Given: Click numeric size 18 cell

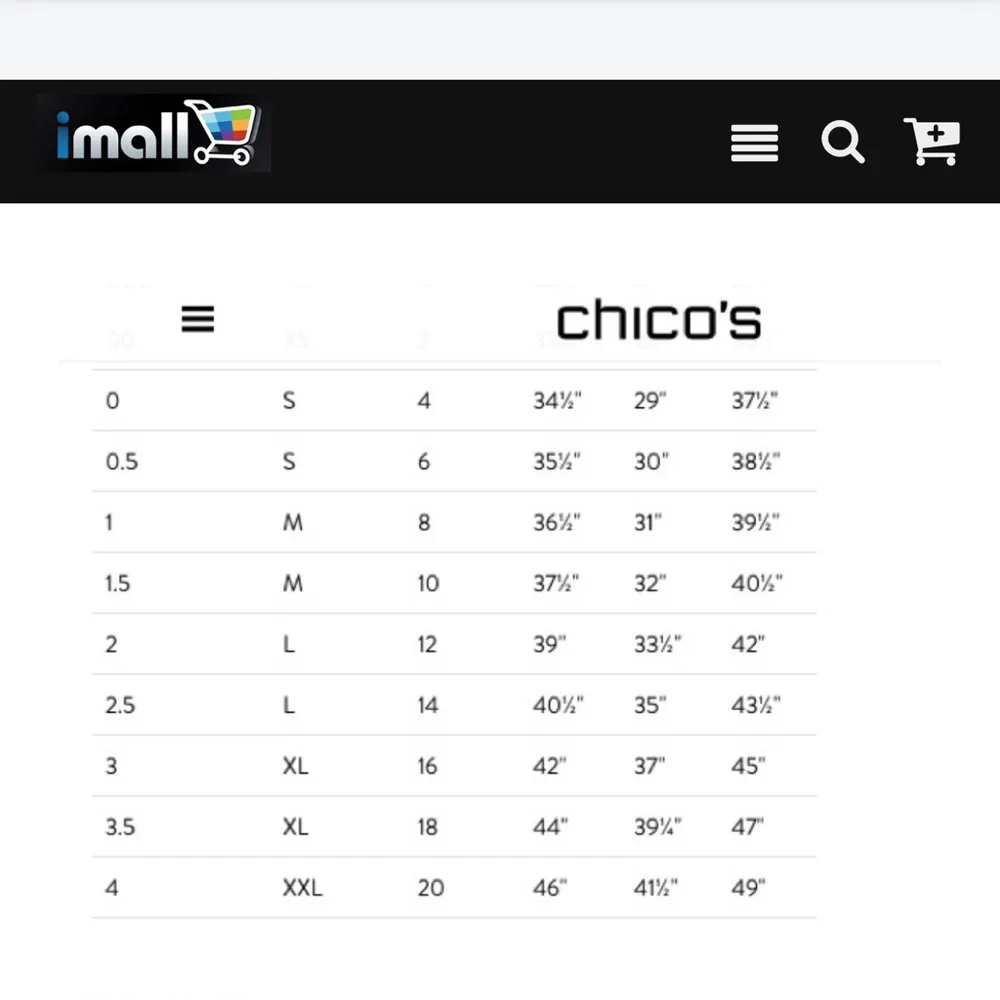Looking at the screenshot, I should click(428, 827).
